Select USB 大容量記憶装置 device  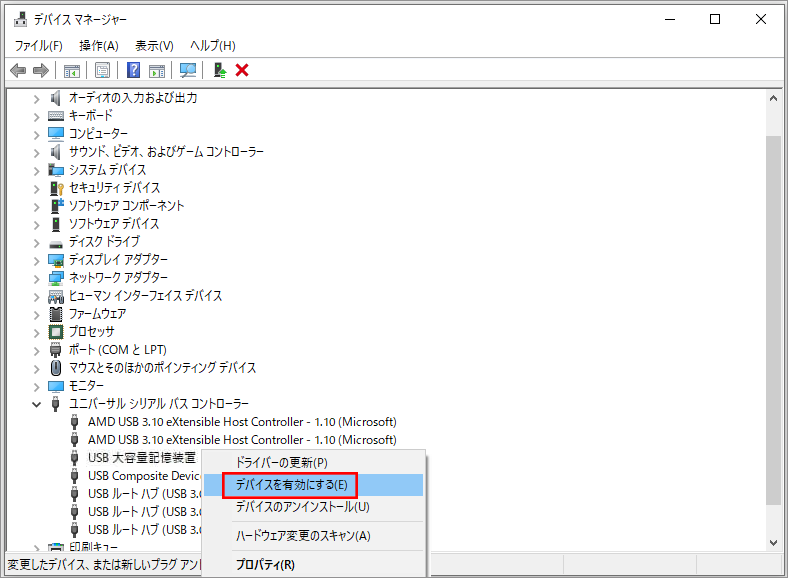click(142, 458)
